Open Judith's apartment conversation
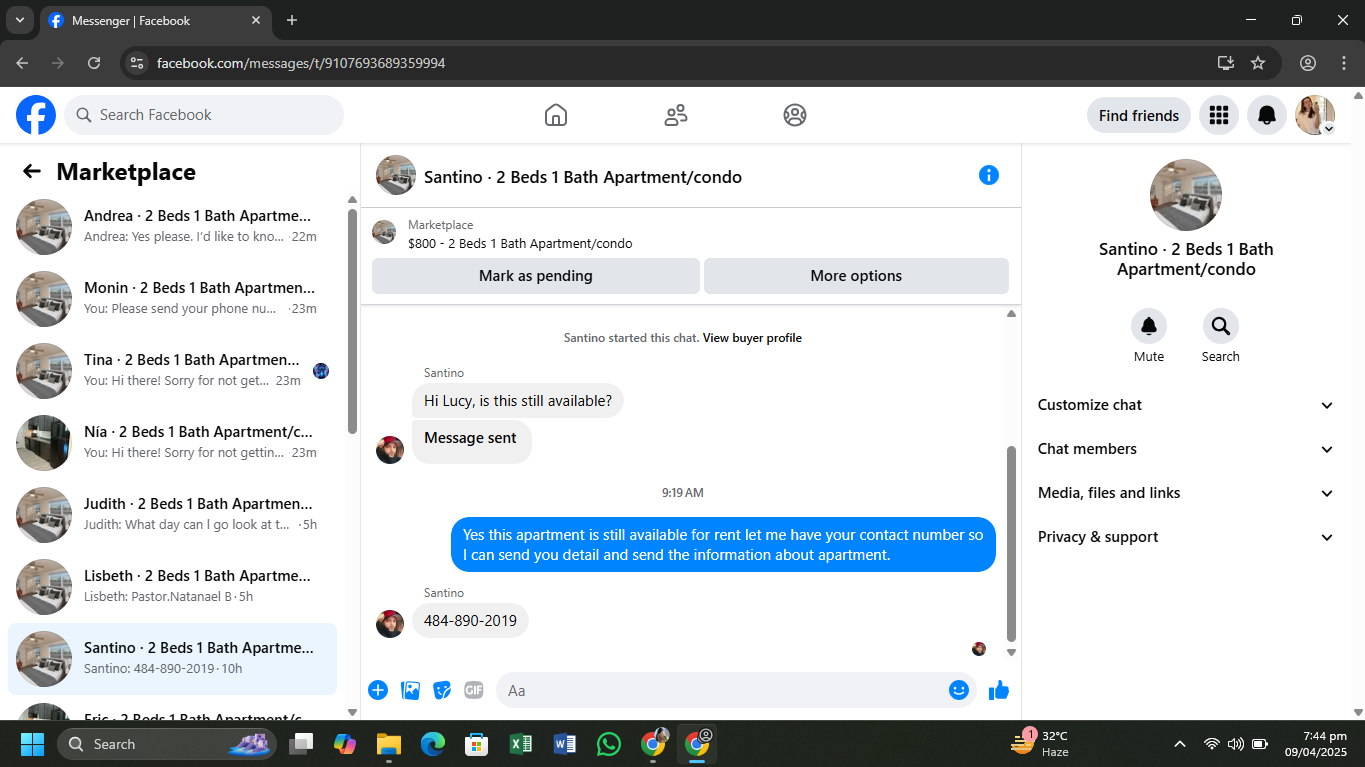The height and width of the screenshot is (767, 1365). (172, 515)
